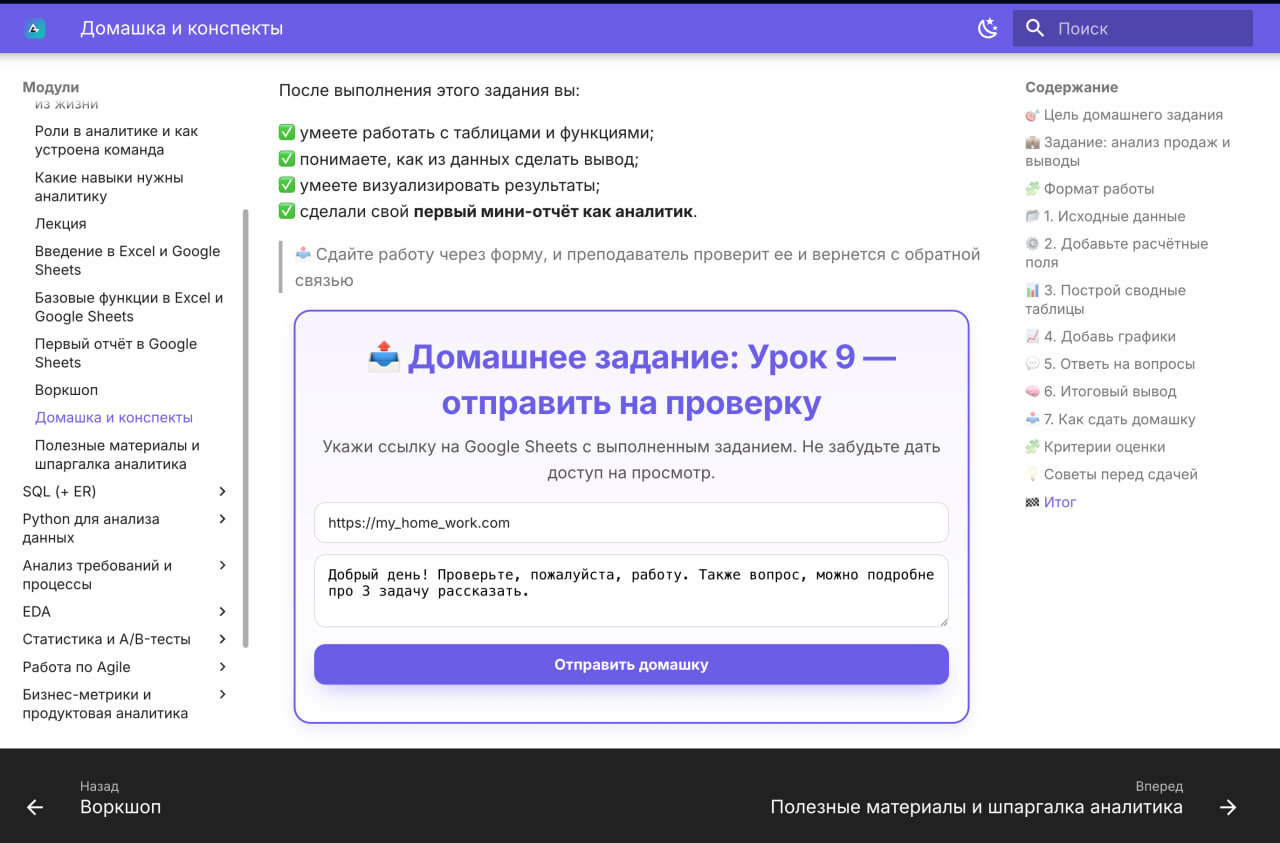
Task: Expand the «EDA» module chevron
Action: pyautogui.click(x=222, y=611)
